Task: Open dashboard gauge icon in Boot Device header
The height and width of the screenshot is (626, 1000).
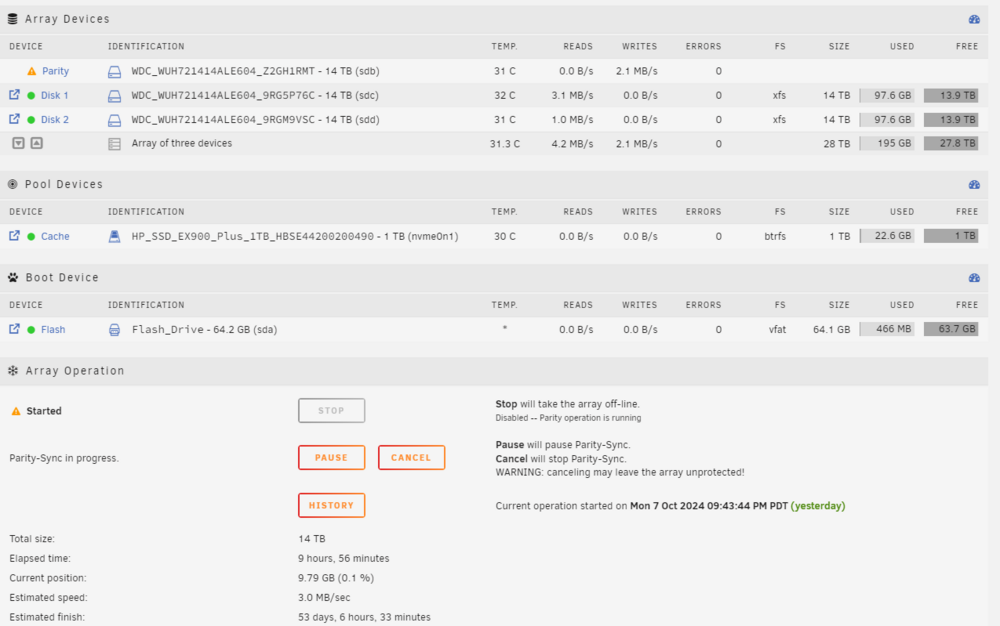Action: point(974,277)
